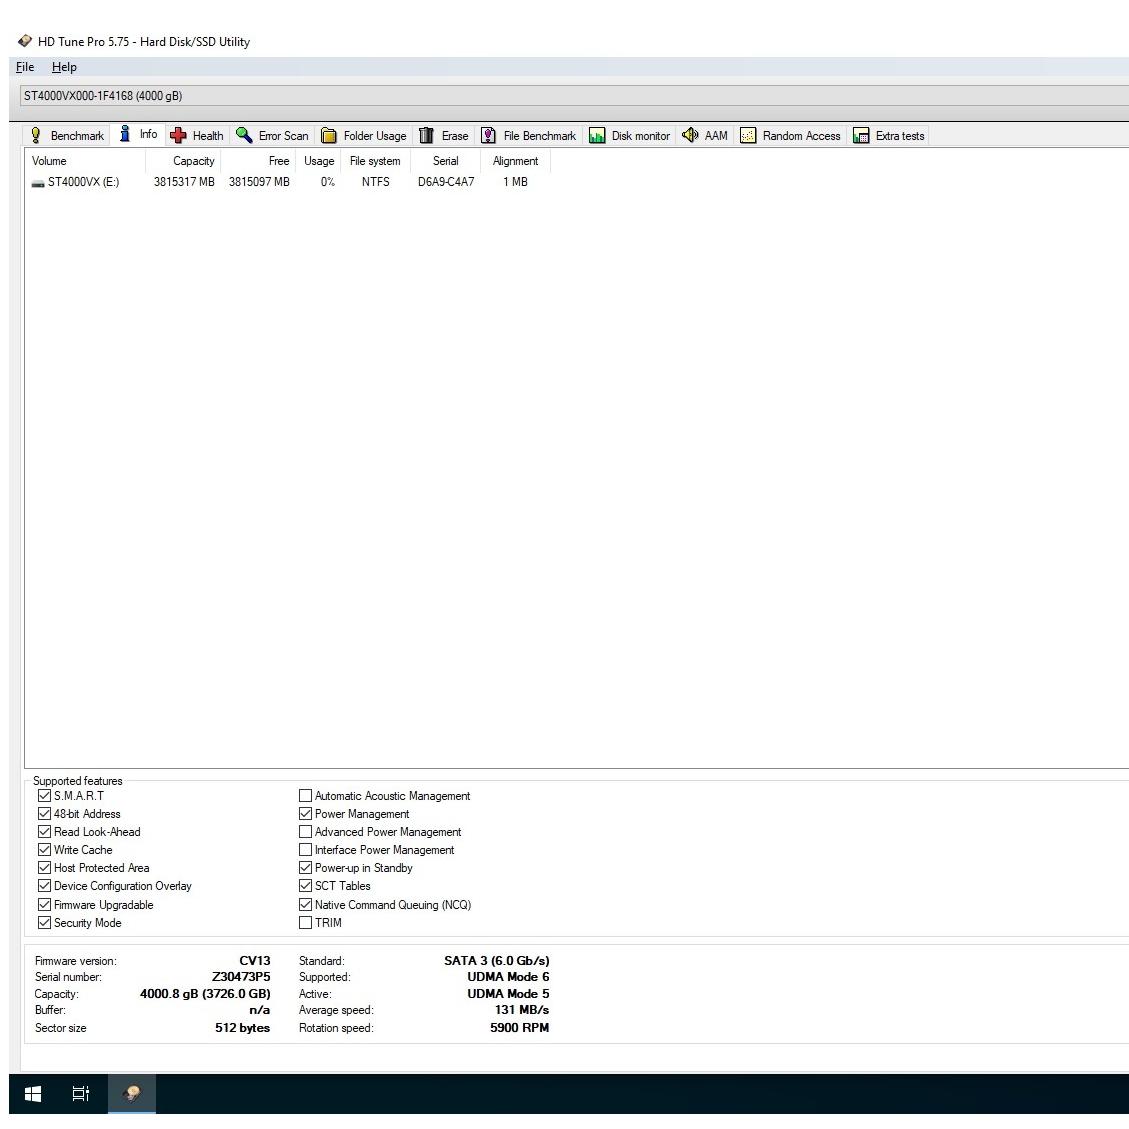Open the ST4000VX000 drive selection dropdown
Image resolution: width=1129 pixels, height=1129 pixels.
(570, 96)
